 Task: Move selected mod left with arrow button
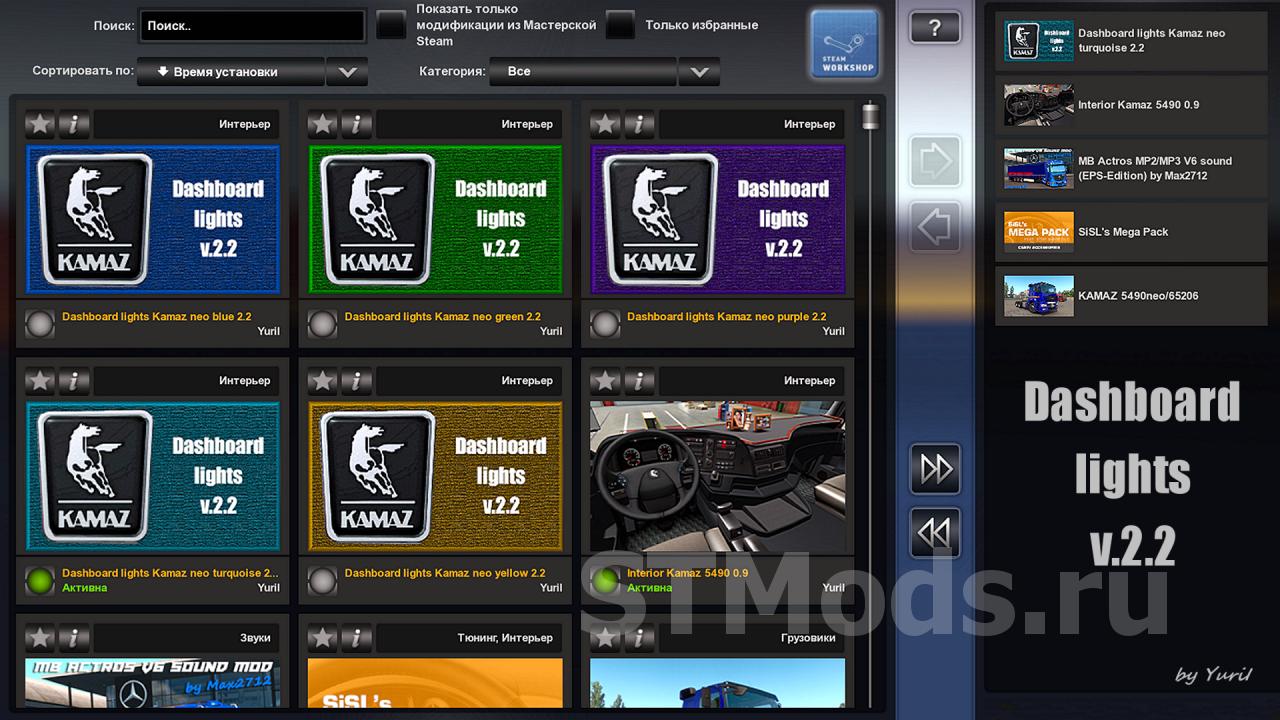point(935,227)
